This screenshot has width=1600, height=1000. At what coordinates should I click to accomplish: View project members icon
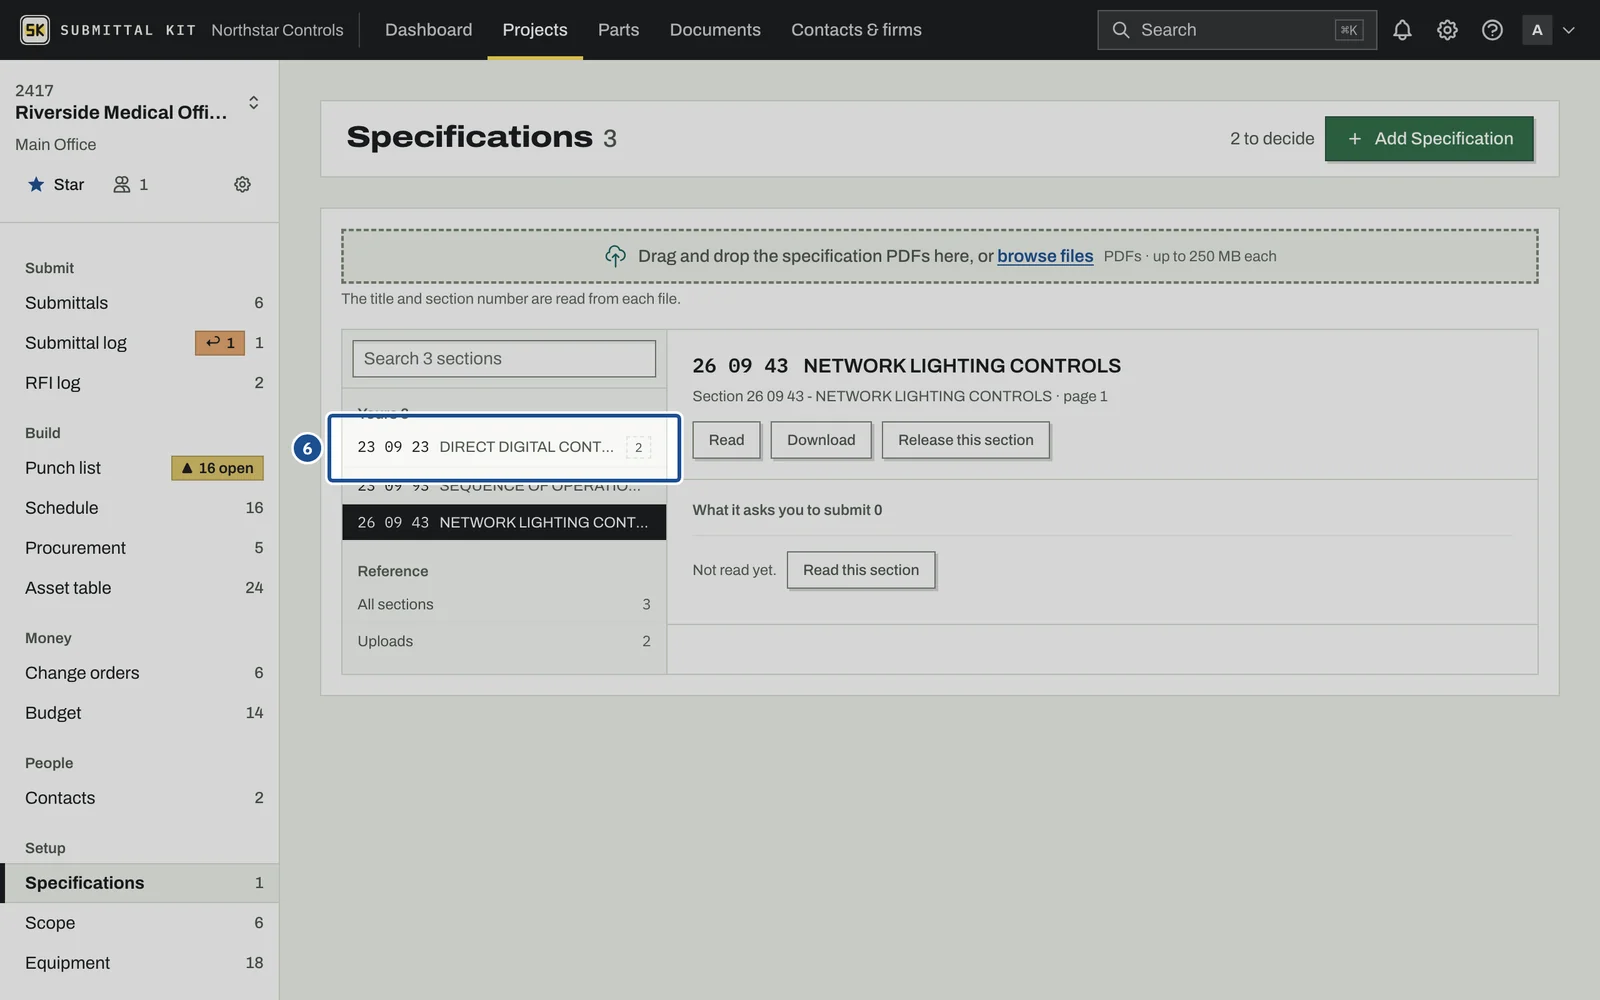coord(130,184)
